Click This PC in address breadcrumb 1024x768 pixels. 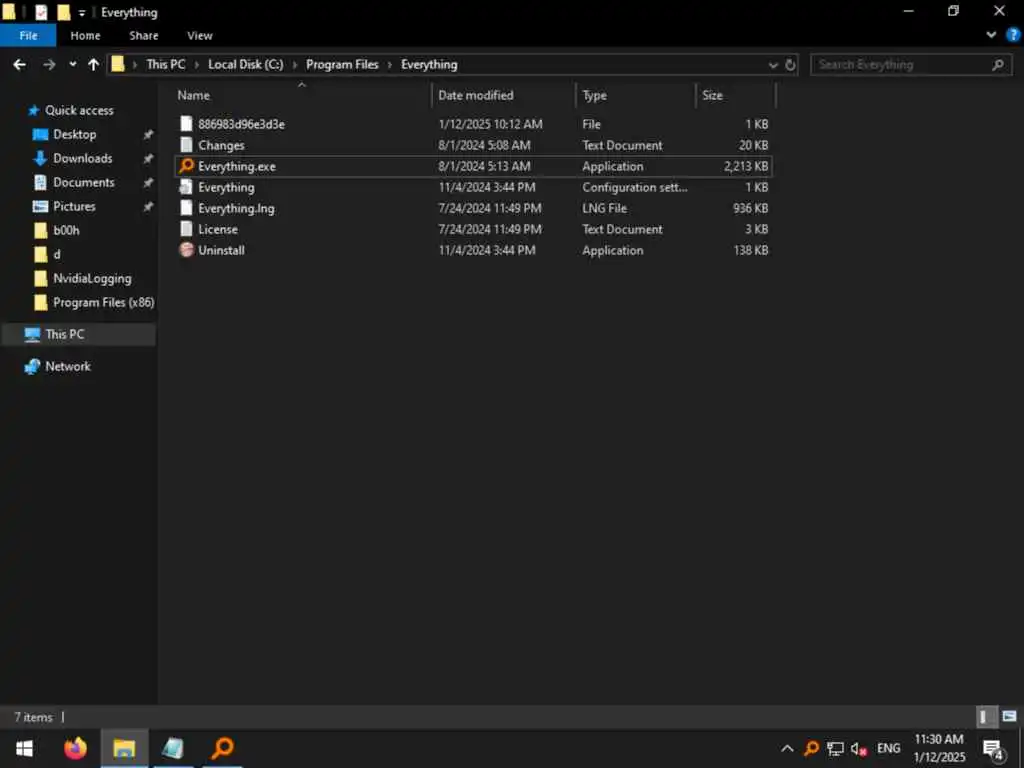[166, 64]
